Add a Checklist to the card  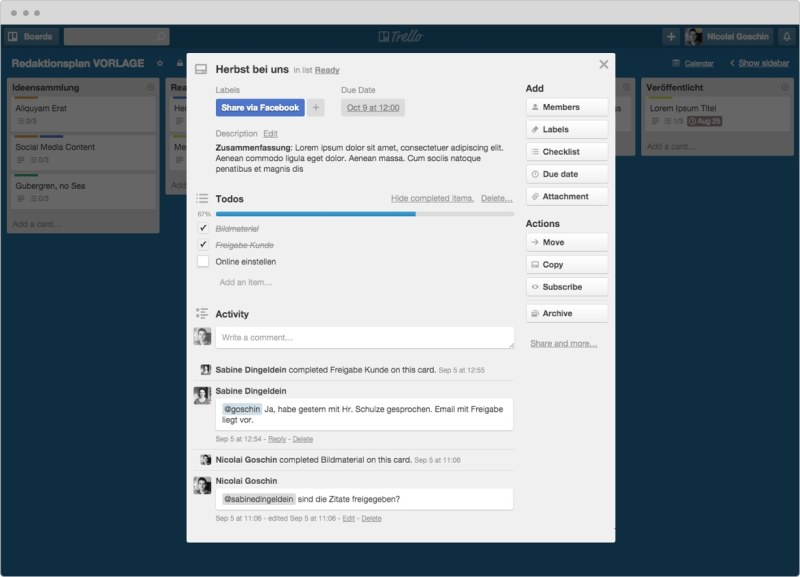coord(567,152)
